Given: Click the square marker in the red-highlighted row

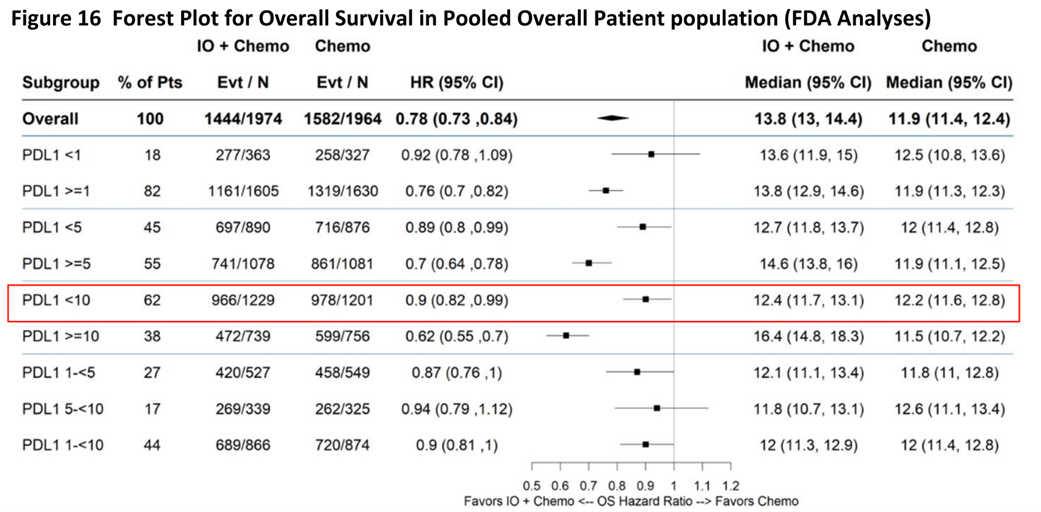Looking at the screenshot, I should [x=646, y=299].
